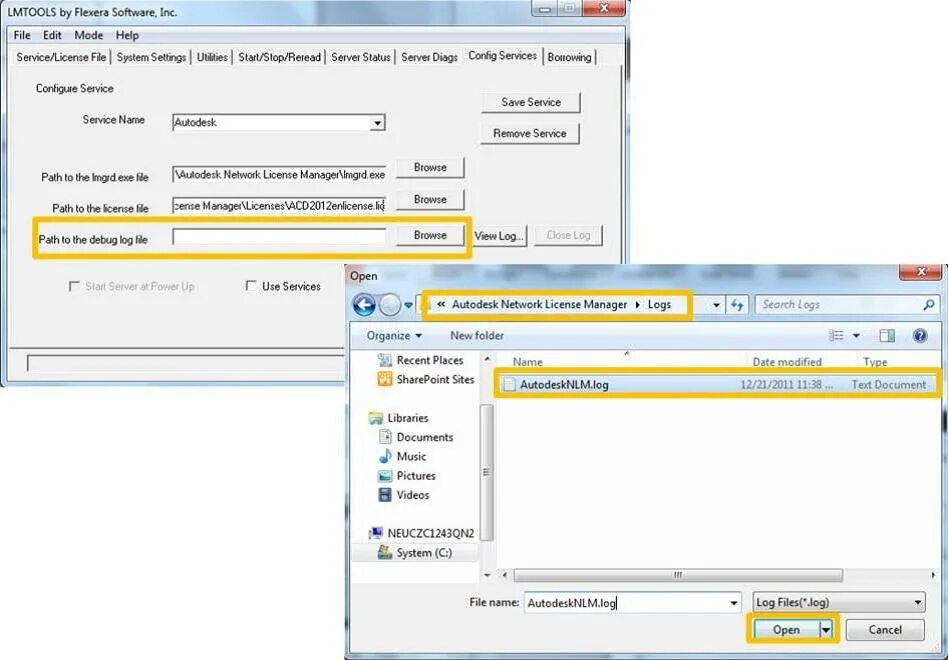
Task: Click the Logs breadcrumb segment
Action: pyautogui.click(x=659, y=305)
